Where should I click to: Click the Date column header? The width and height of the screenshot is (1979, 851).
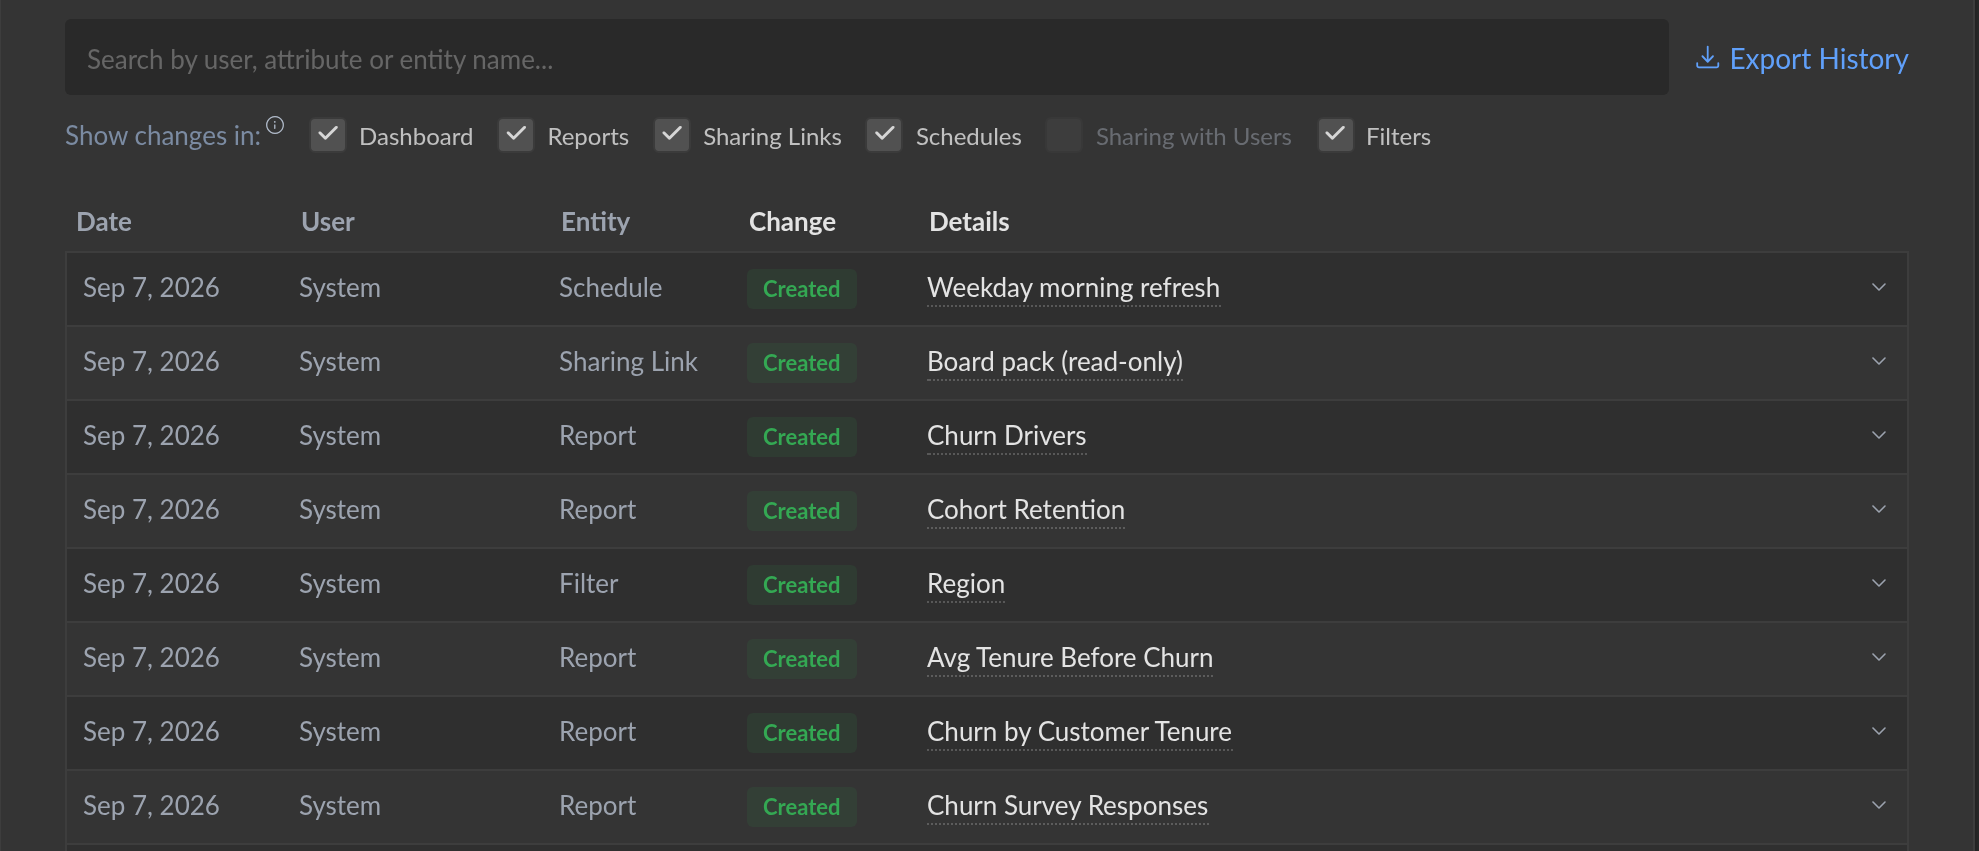104,222
